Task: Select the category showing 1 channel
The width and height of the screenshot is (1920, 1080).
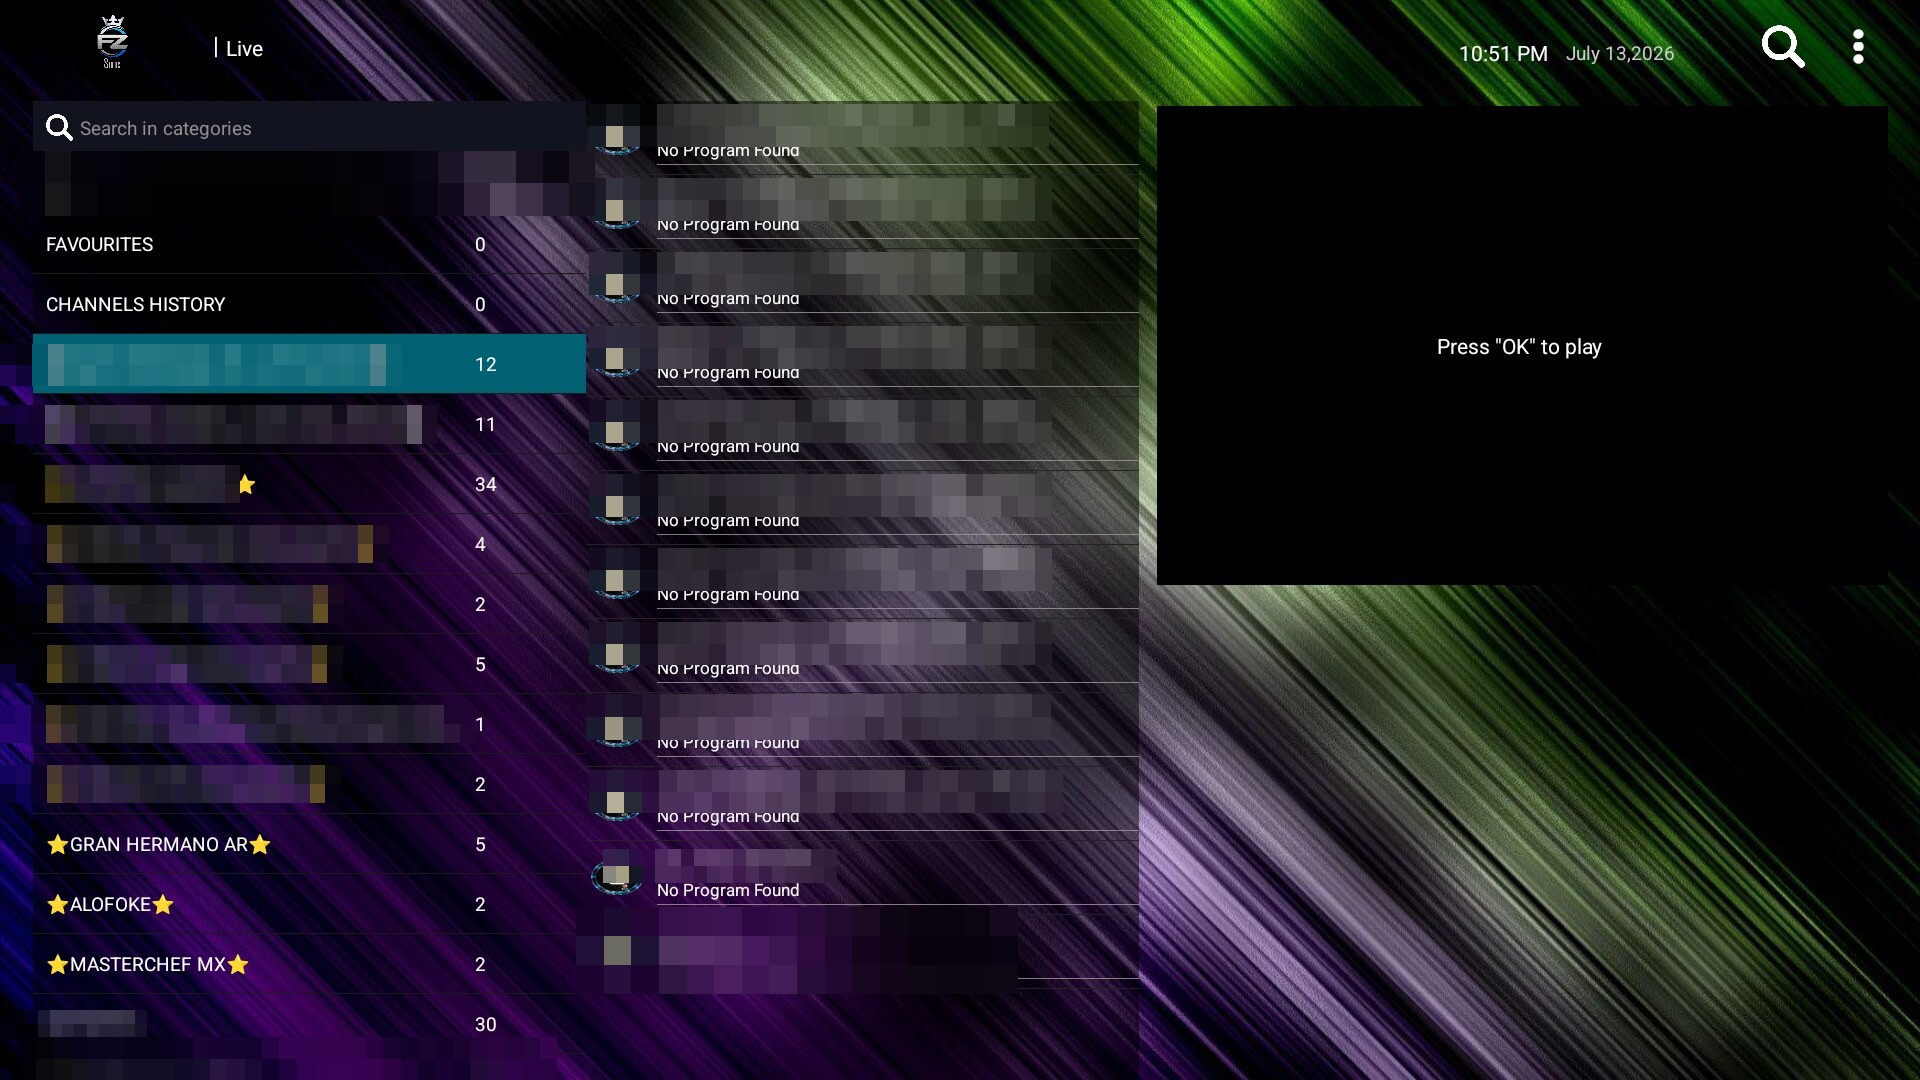Action: click(x=309, y=724)
